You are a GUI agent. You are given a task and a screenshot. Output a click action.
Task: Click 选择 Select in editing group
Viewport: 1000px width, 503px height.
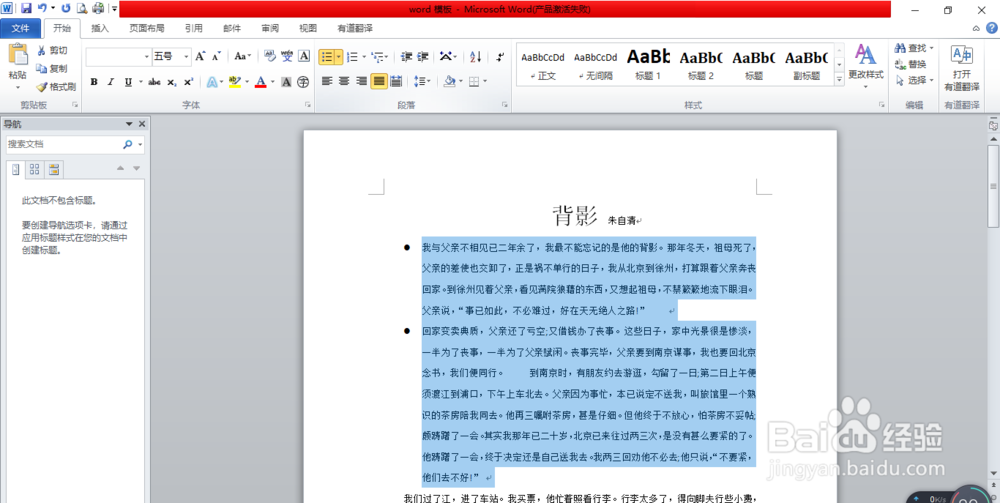[x=914, y=80]
